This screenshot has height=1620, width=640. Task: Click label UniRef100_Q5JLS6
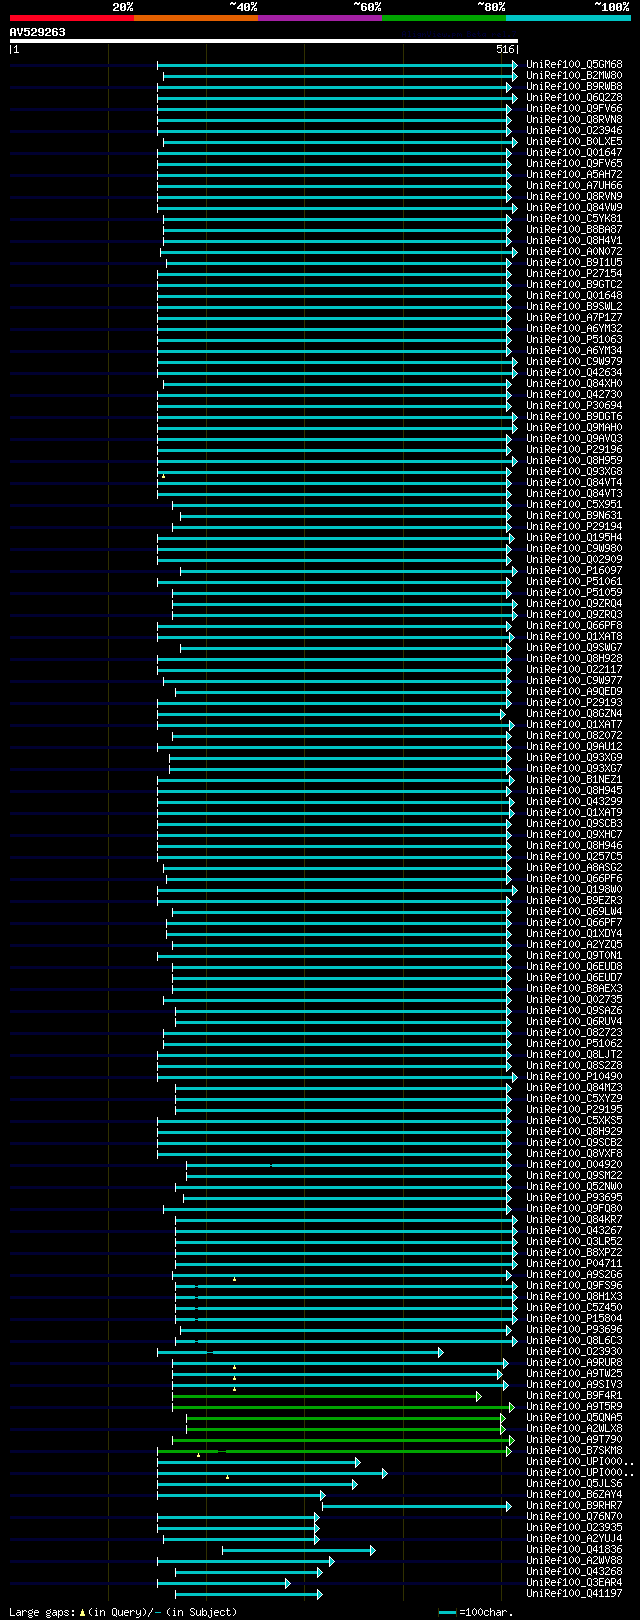pos(574,1484)
